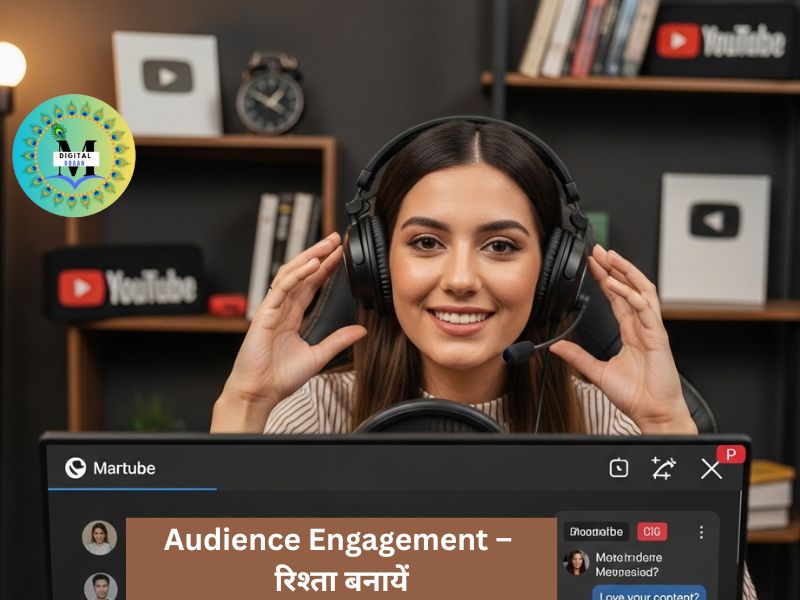Viewport: 800px width, 600px height.
Task: Open the red P notification badge
Action: (731, 455)
